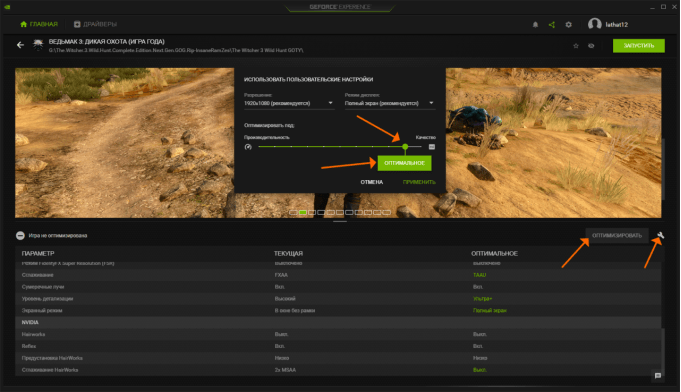Click the Reflex row label

[29, 346]
